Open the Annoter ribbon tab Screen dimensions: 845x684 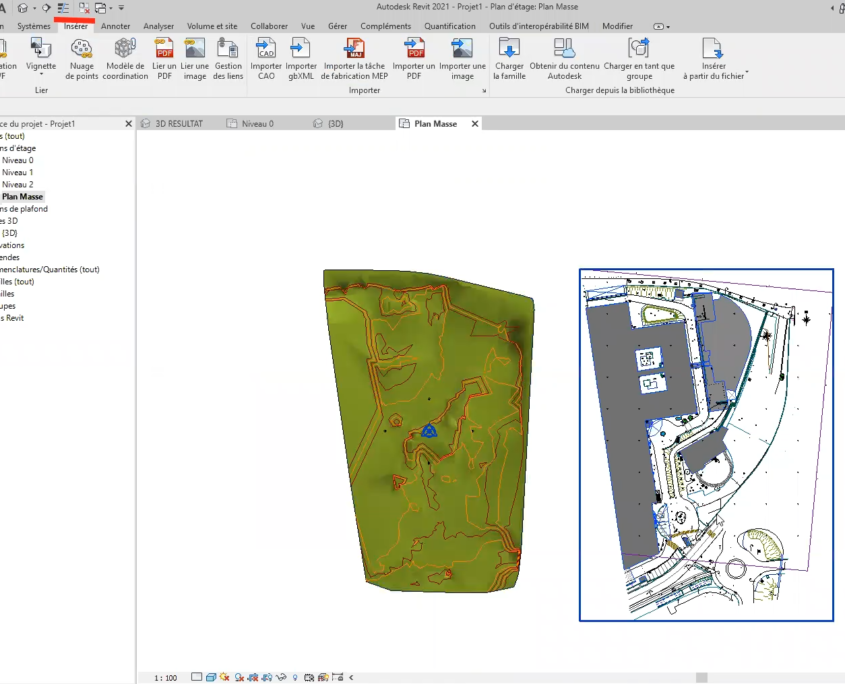click(x=116, y=26)
